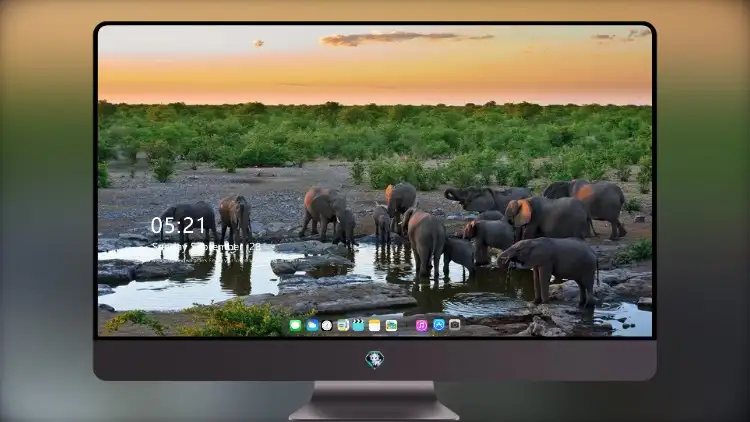Open the blue App Store dock icon

pyautogui.click(x=439, y=325)
